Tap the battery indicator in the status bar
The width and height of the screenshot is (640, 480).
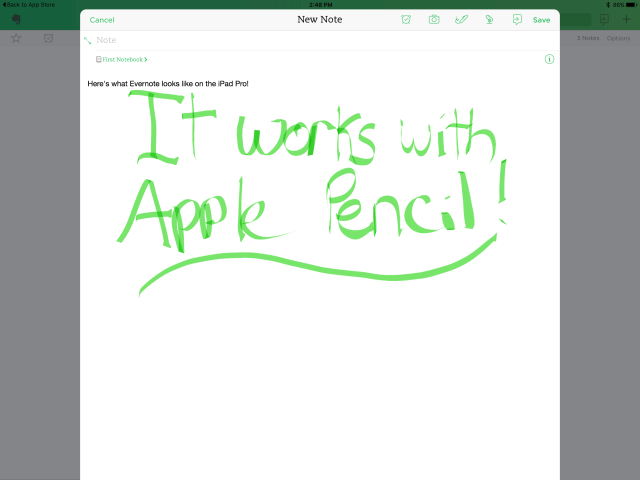point(631,4)
